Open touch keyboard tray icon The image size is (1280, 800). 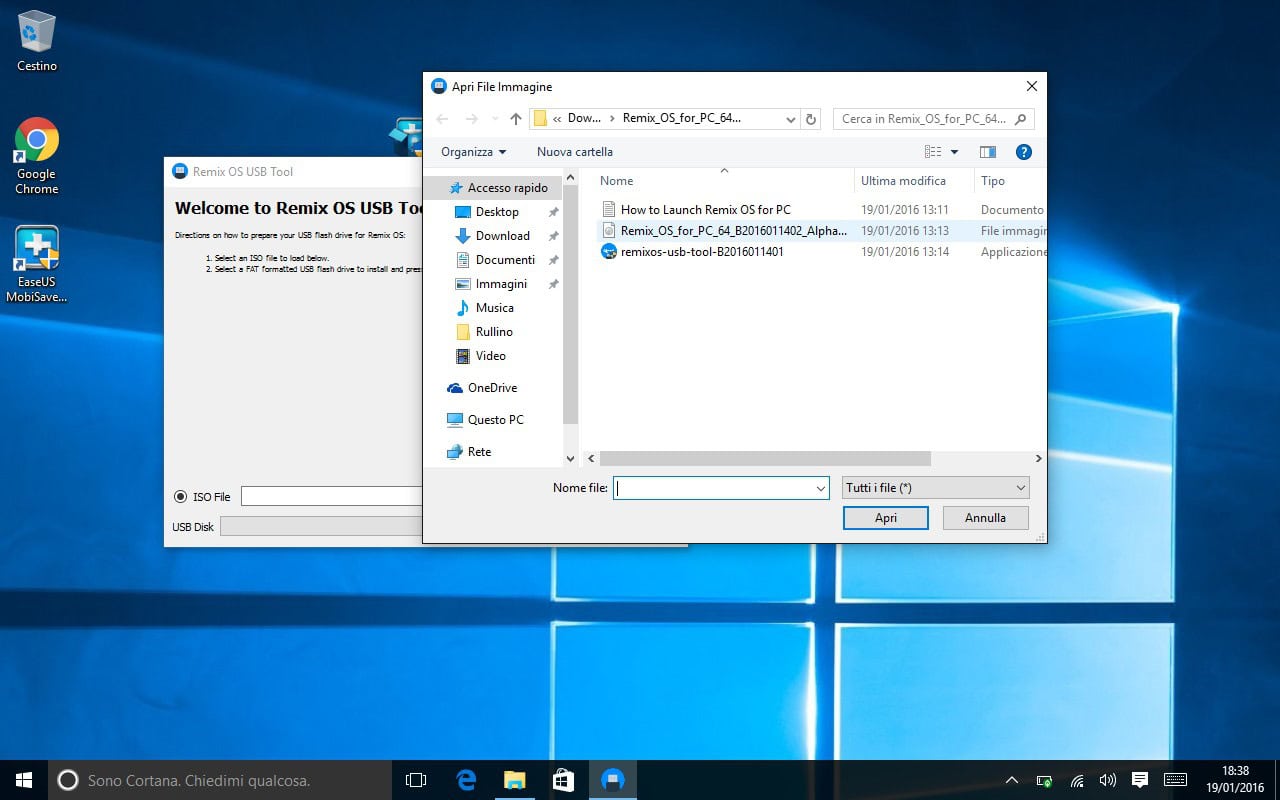[x=1175, y=780]
